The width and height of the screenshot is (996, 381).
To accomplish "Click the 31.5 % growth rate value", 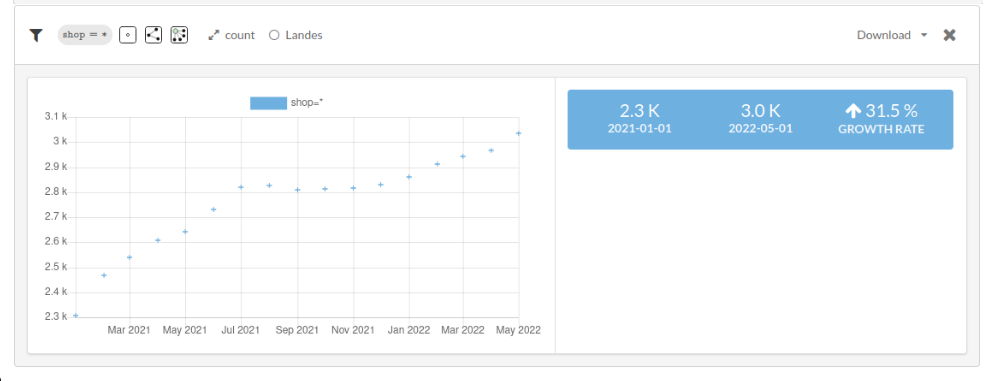I will (891, 111).
